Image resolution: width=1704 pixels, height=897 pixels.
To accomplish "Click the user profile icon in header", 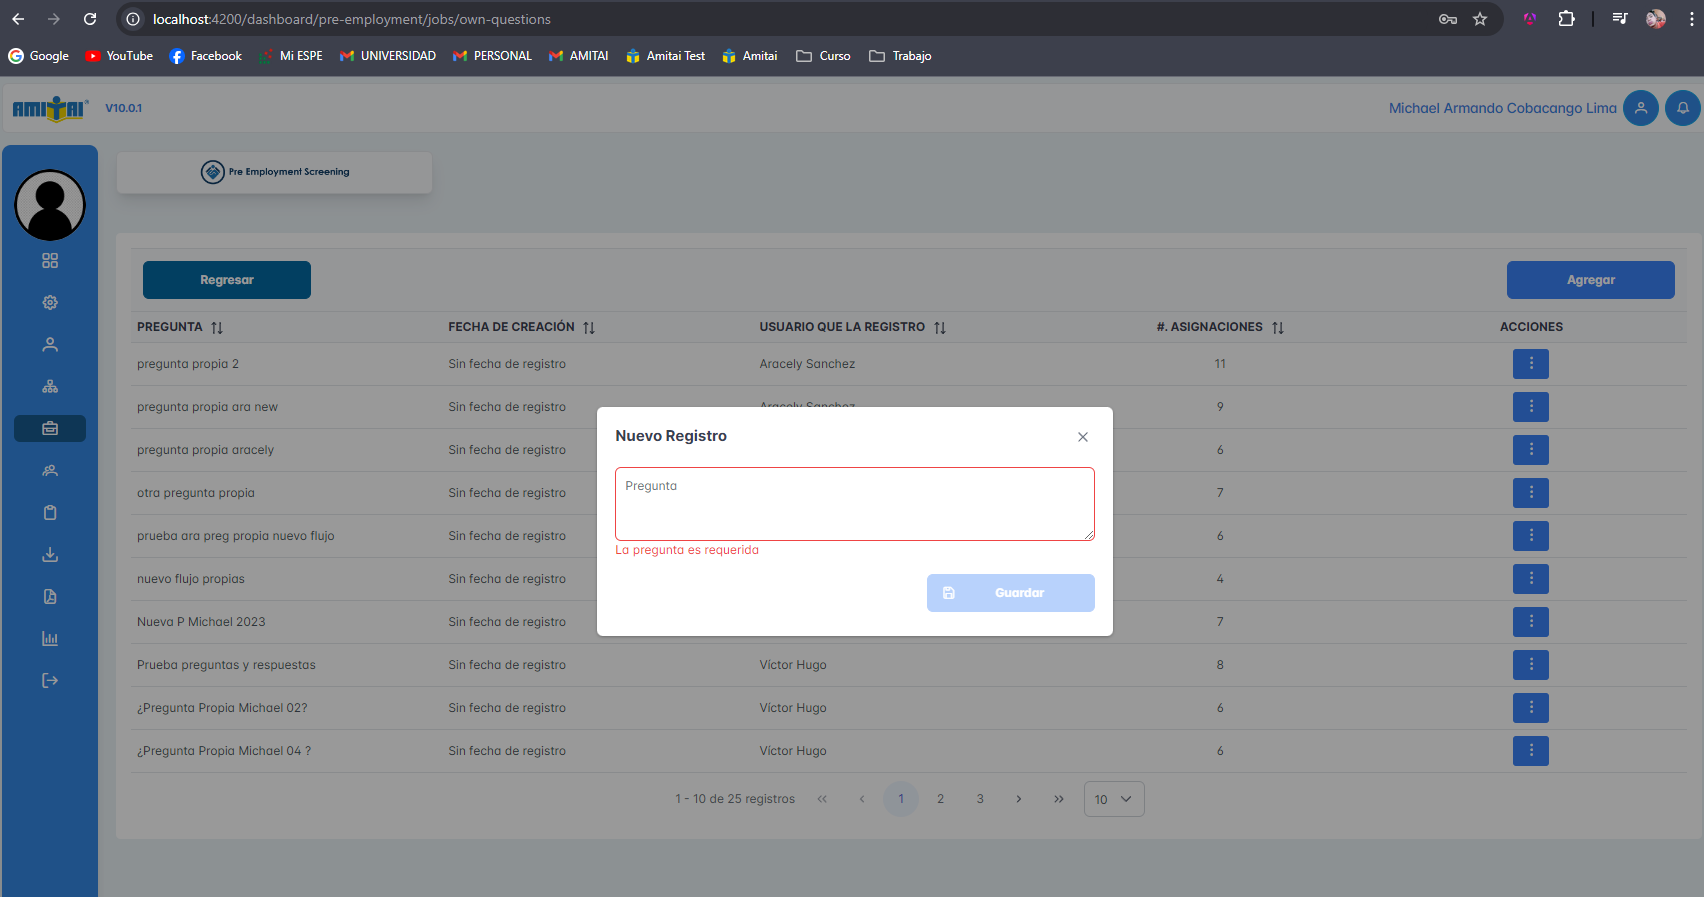I will [1640, 108].
